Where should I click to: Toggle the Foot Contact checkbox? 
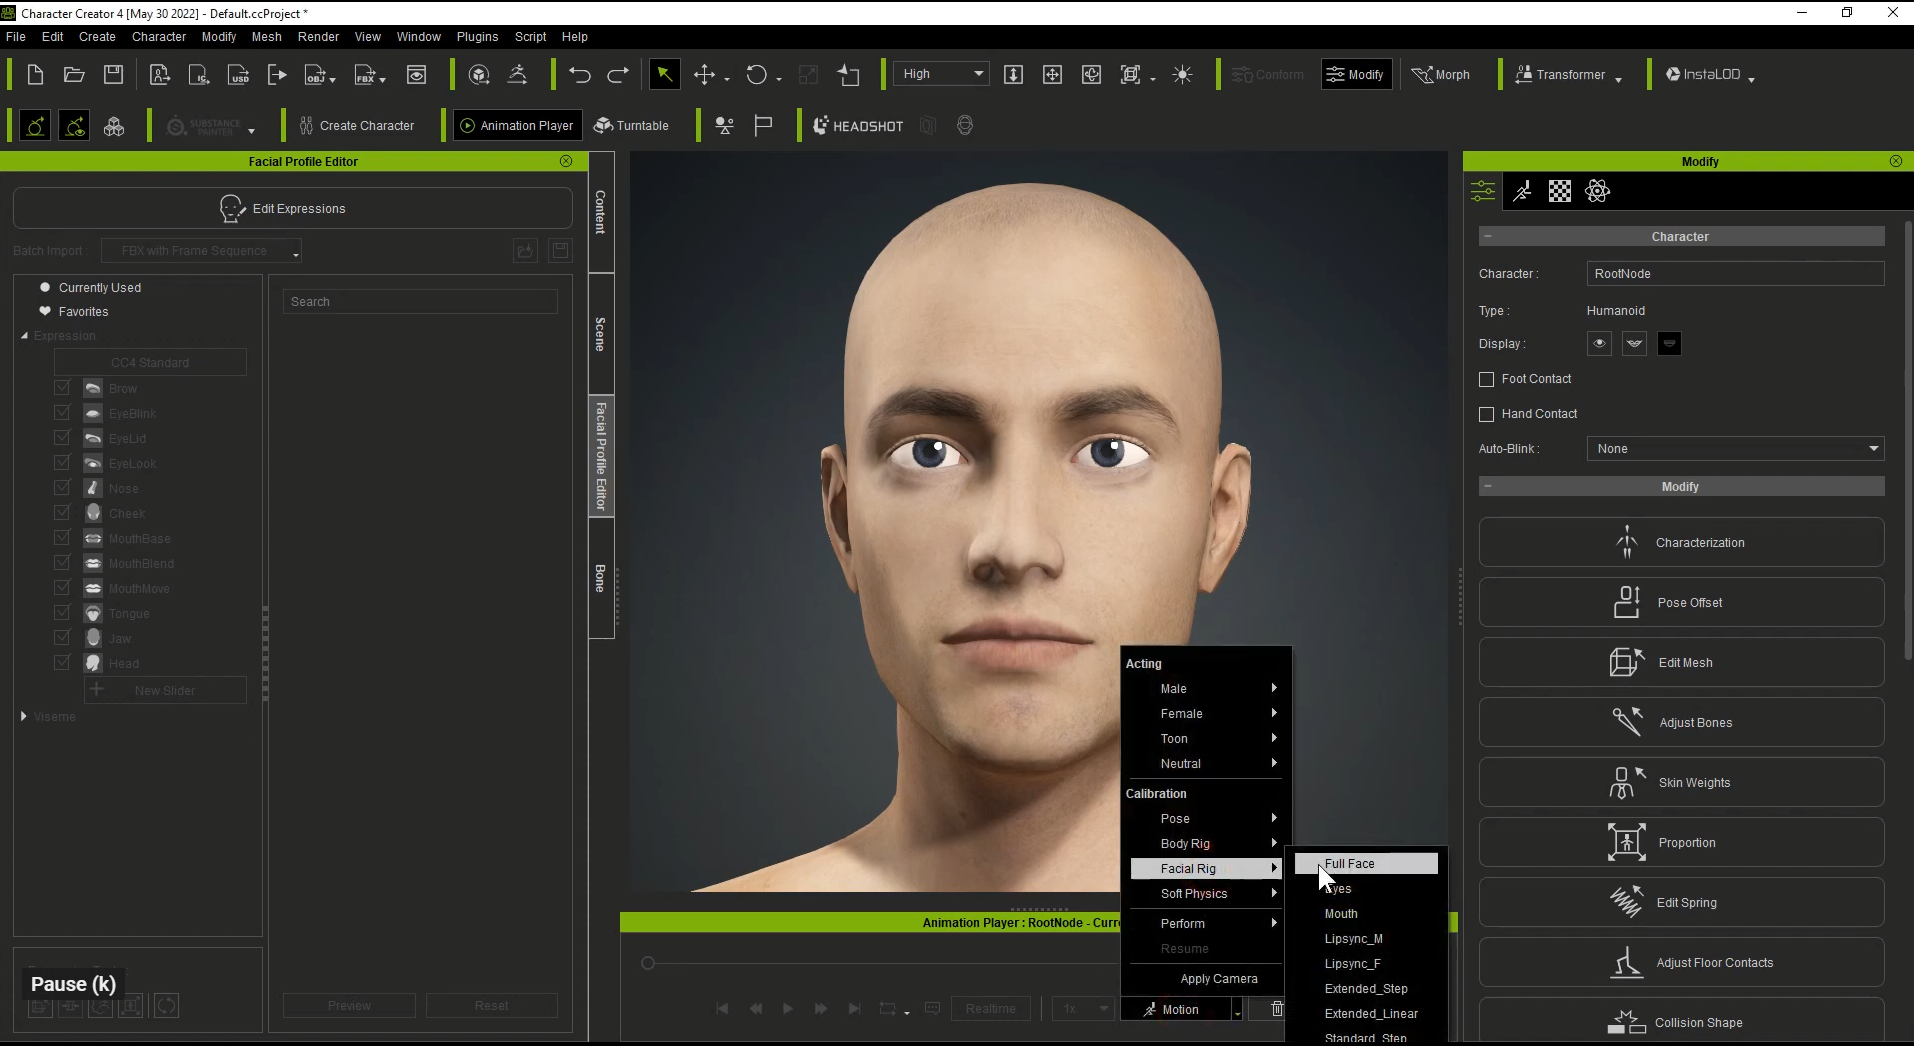[1486, 380]
